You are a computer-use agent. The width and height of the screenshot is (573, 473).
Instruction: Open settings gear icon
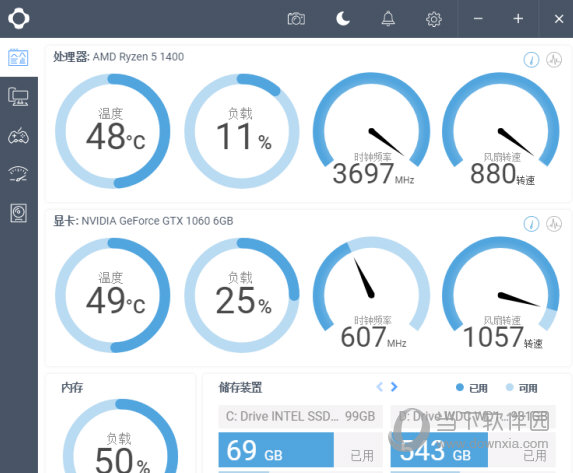[x=434, y=19]
